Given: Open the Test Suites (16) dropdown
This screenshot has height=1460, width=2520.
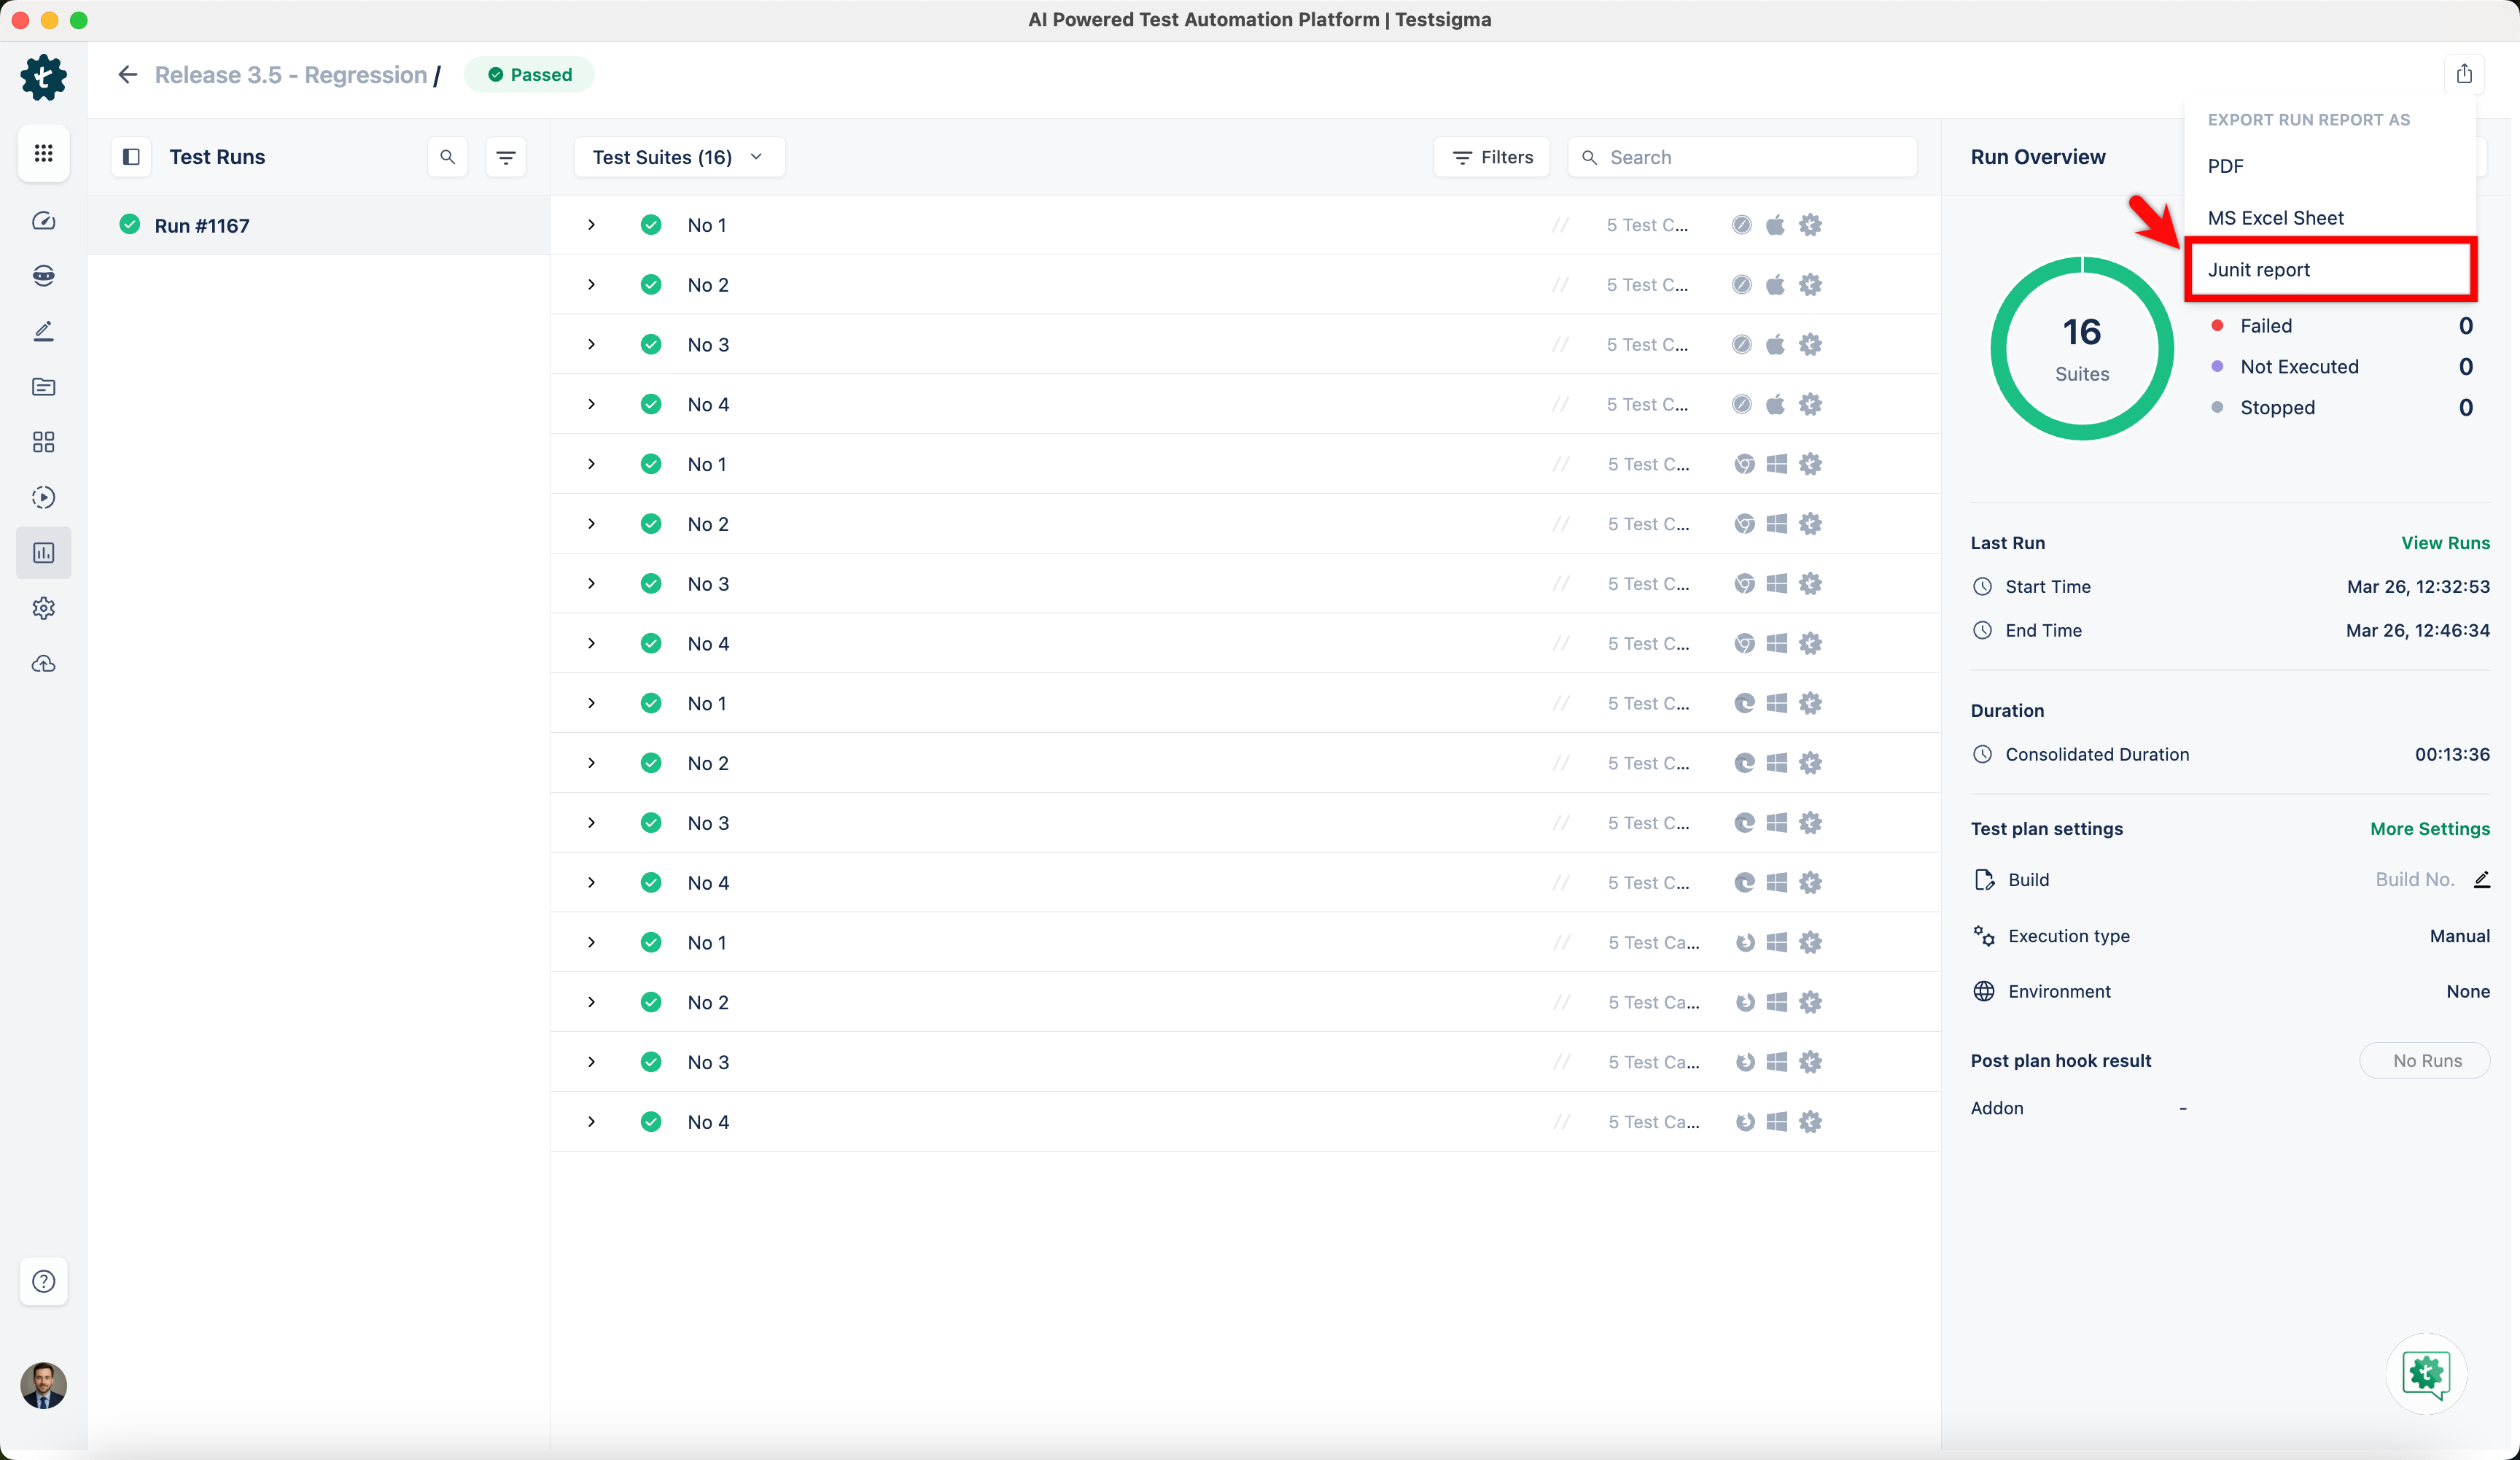Looking at the screenshot, I should click(678, 157).
